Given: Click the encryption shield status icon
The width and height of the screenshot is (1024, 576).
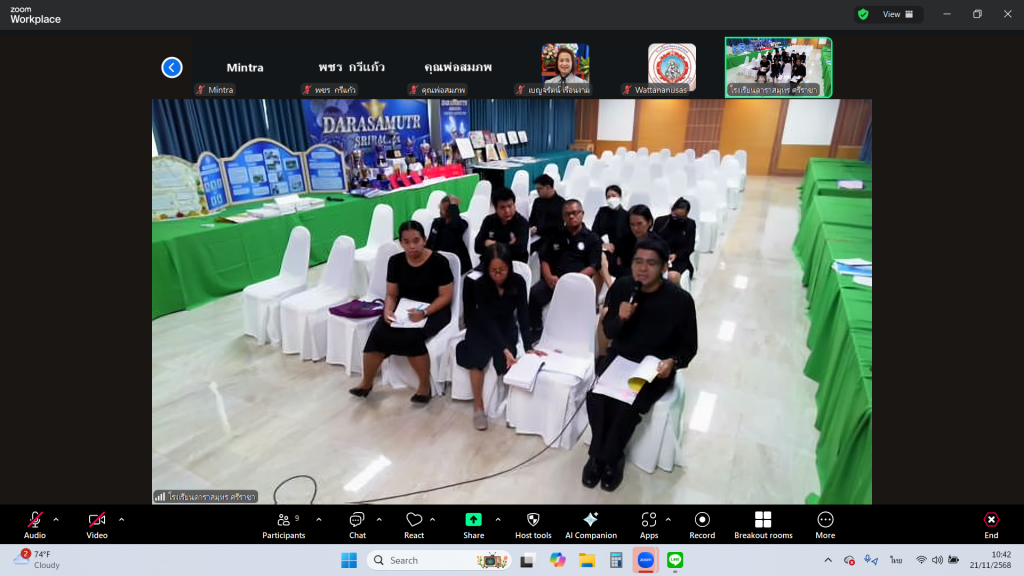Looking at the screenshot, I should coord(862,14).
